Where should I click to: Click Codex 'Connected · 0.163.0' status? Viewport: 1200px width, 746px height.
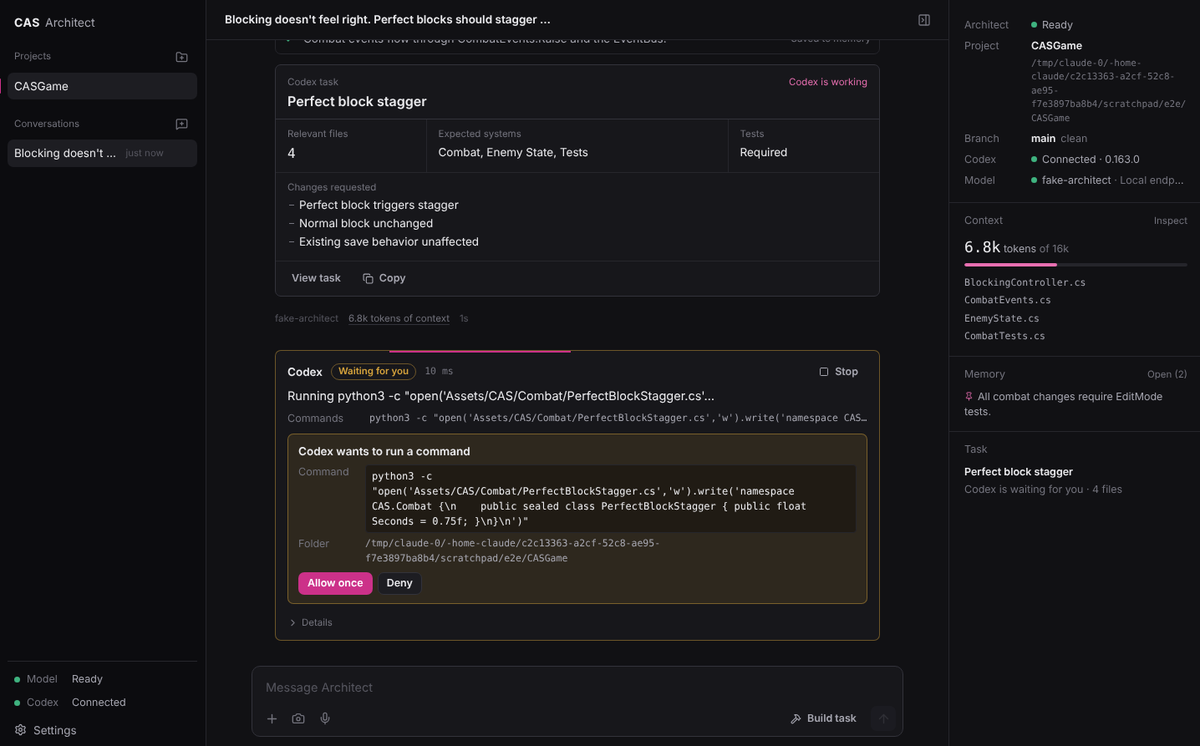click(x=1090, y=159)
